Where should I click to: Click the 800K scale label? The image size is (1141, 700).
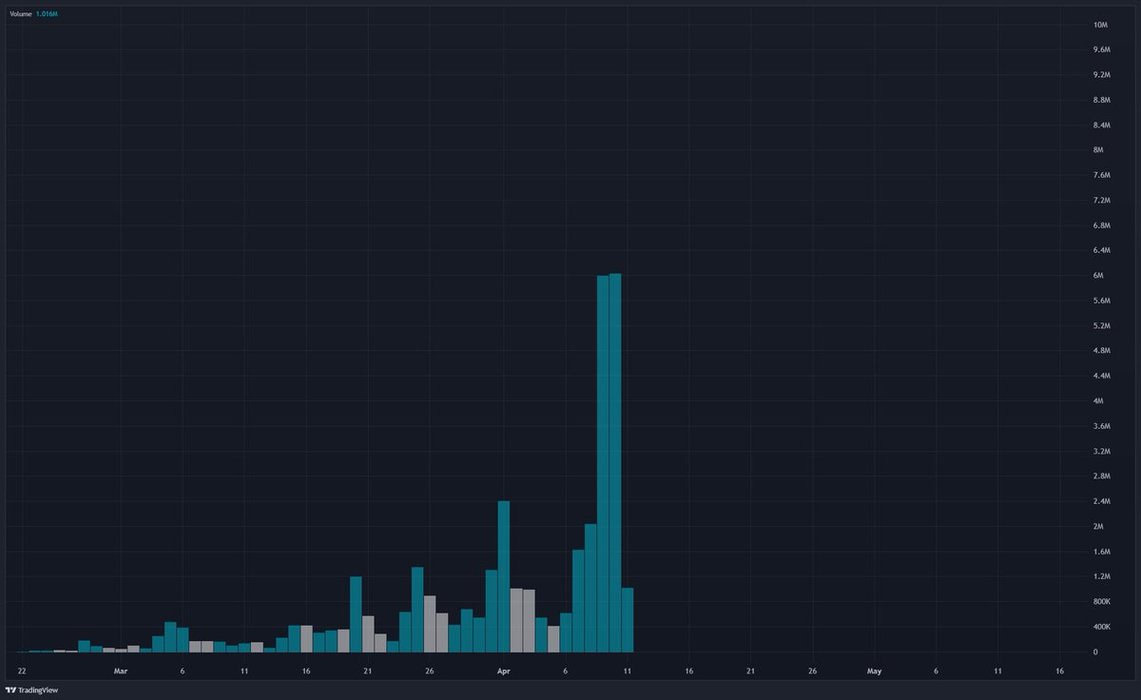tap(1102, 602)
